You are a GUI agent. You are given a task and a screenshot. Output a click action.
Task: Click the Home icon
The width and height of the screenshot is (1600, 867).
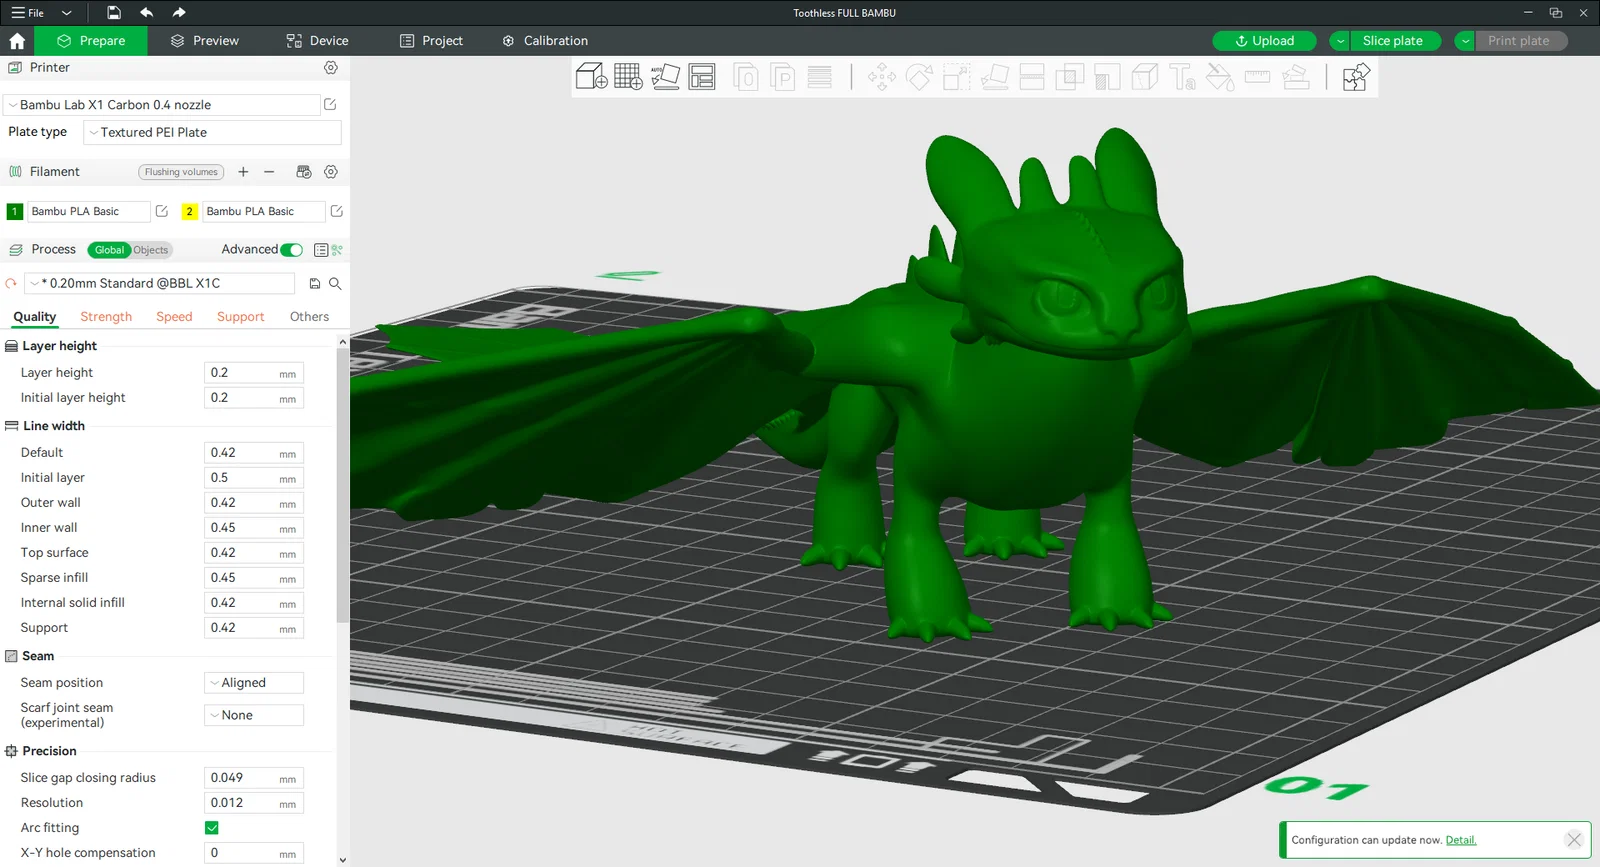[17, 41]
